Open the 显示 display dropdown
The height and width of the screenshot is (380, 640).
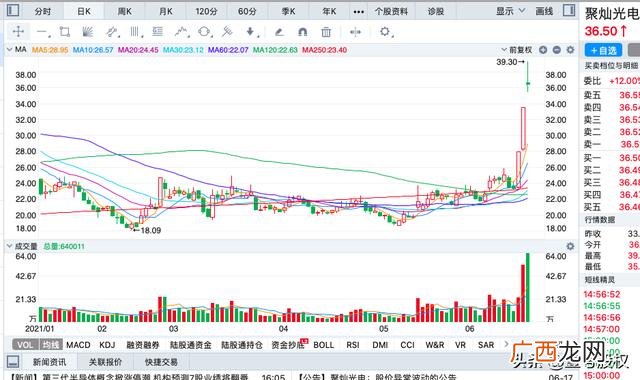tap(510, 11)
